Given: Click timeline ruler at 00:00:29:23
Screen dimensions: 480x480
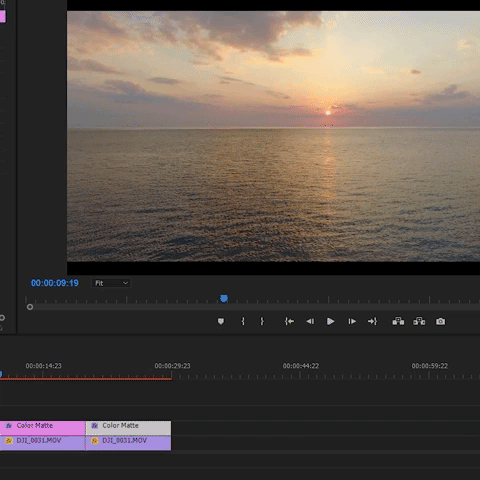Looking at the screenshot, I should (172, 366).
